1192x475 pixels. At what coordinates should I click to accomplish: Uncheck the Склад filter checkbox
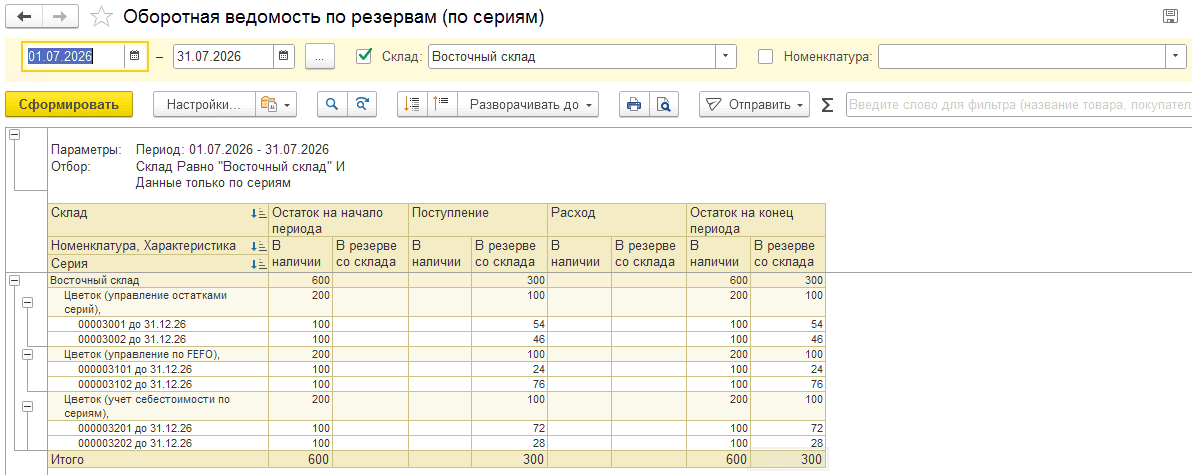tap(364, 55)
